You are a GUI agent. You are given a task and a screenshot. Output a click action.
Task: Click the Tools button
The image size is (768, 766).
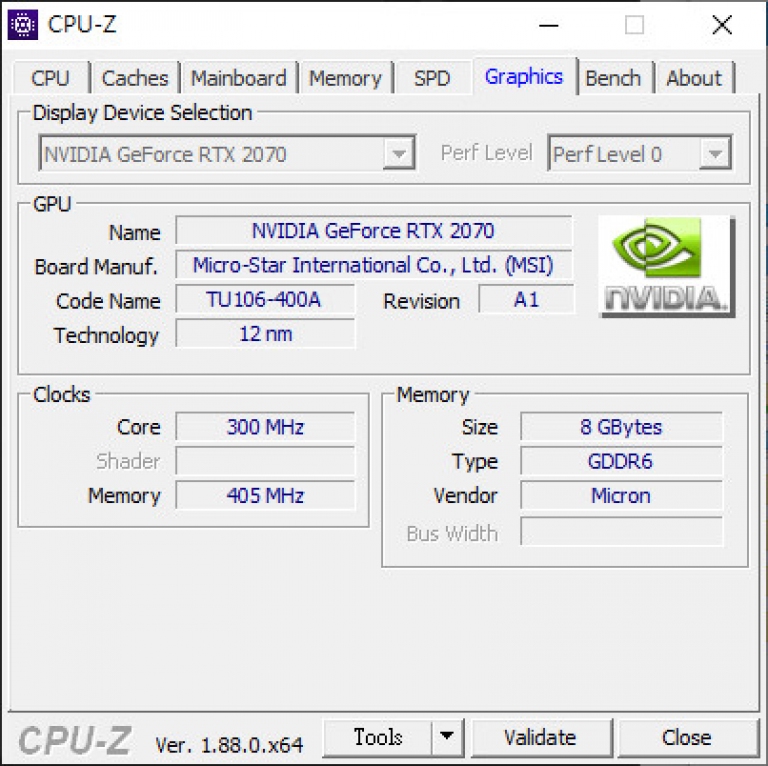tap(378, 737)
